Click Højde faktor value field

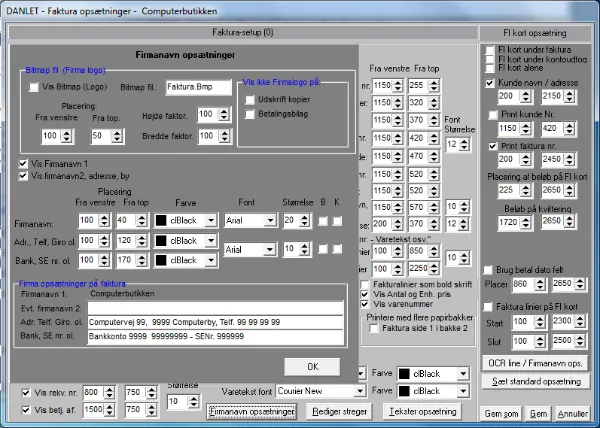tap(207, 114)
